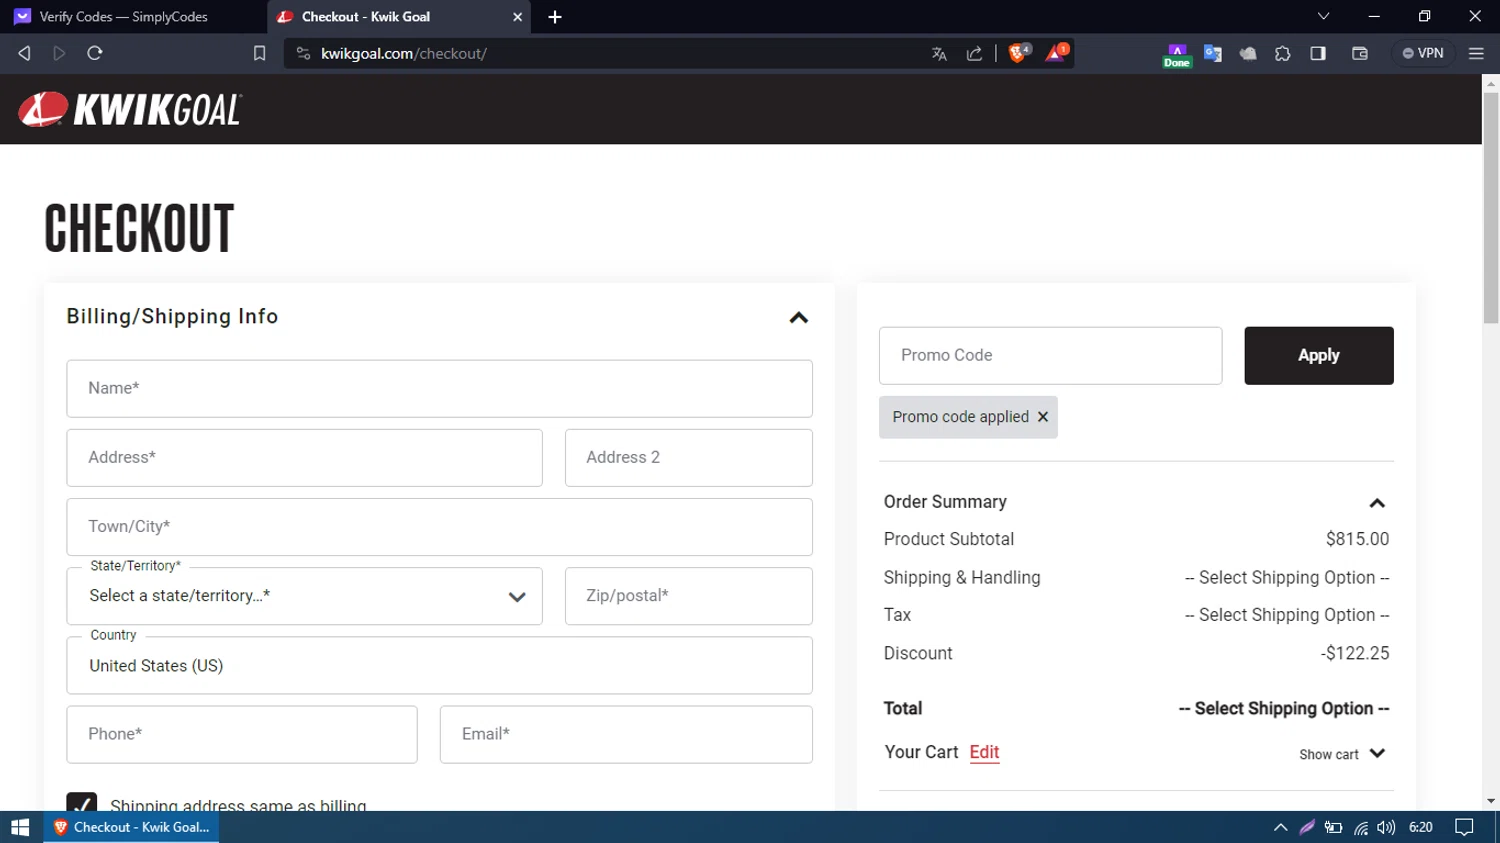The image size is (1500, 843).
Task: Open the browser hamburger menu
Action: pos(1476,54)
